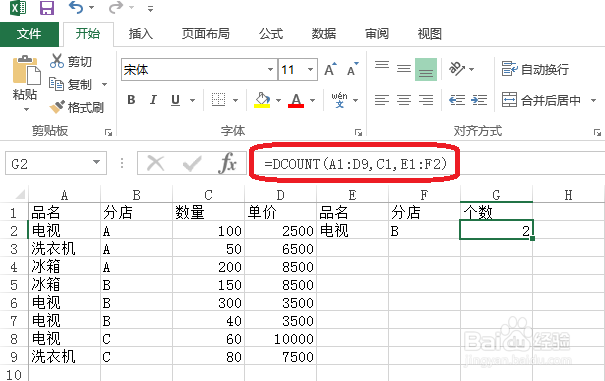Apply the red font color
Viewport: 605px width, 381px height.
296,100
